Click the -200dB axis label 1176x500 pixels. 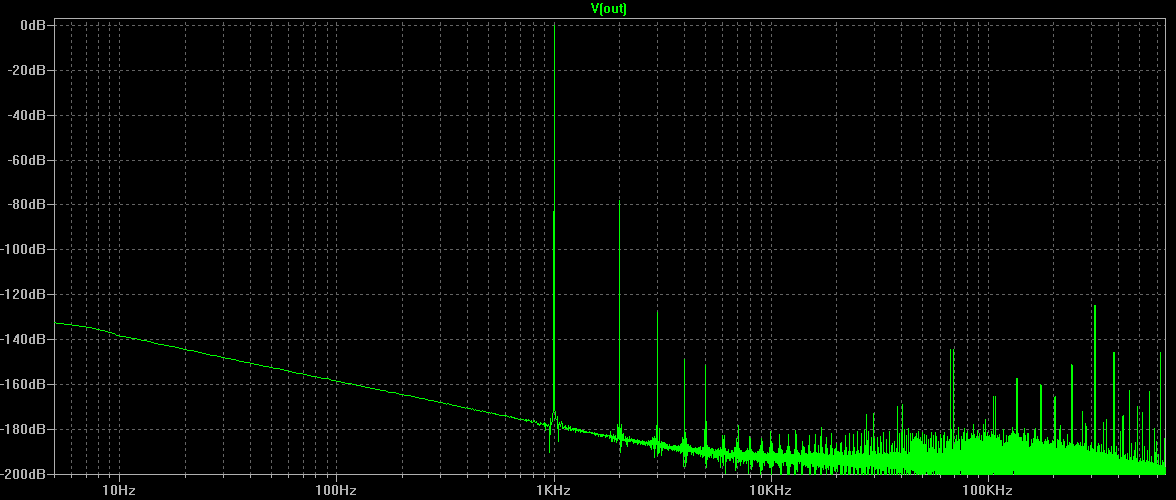point(24,475)
